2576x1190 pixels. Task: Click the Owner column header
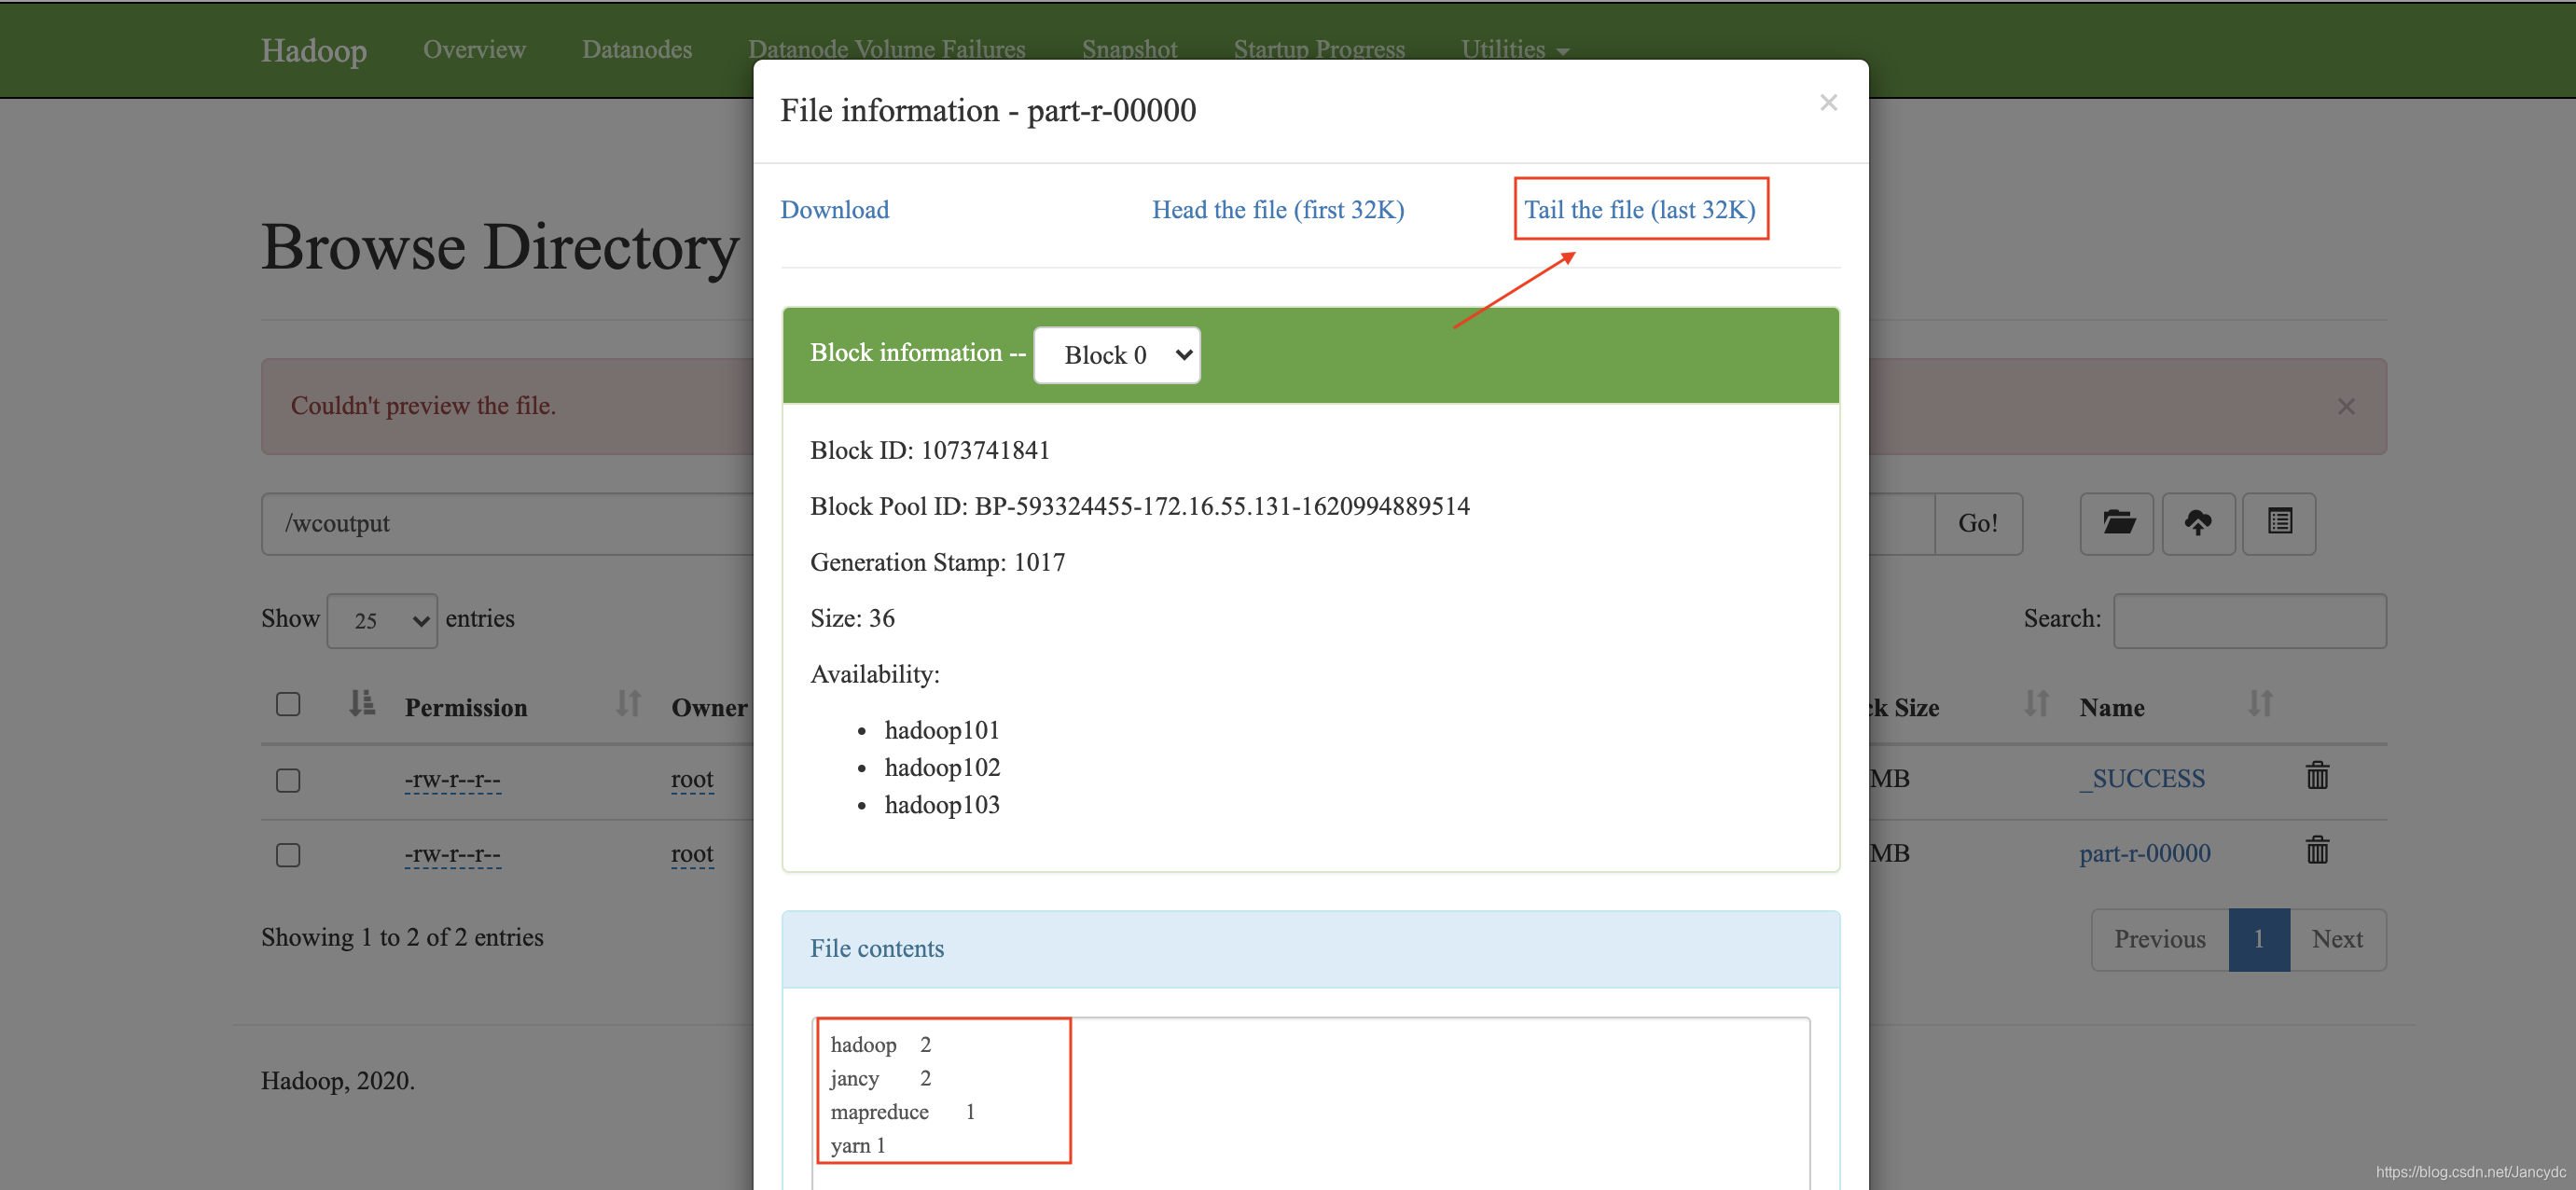(x=709, y=708)
